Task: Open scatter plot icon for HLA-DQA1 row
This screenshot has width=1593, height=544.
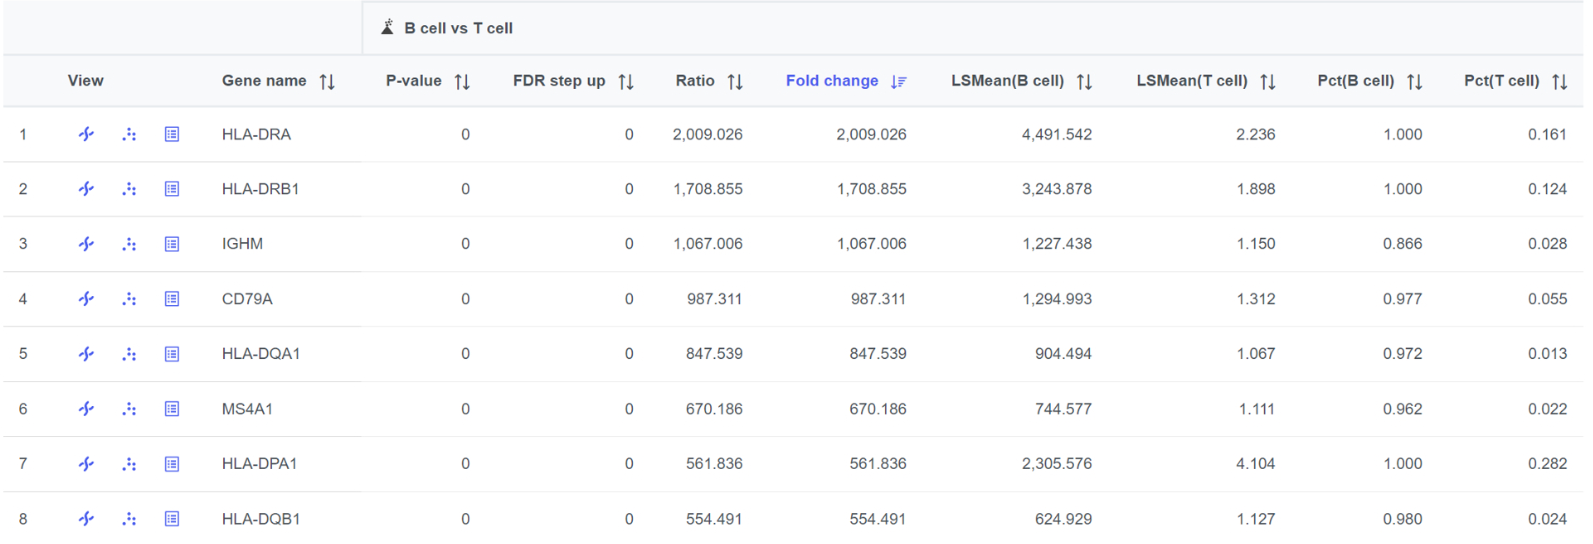Action: tap(129, 354)
